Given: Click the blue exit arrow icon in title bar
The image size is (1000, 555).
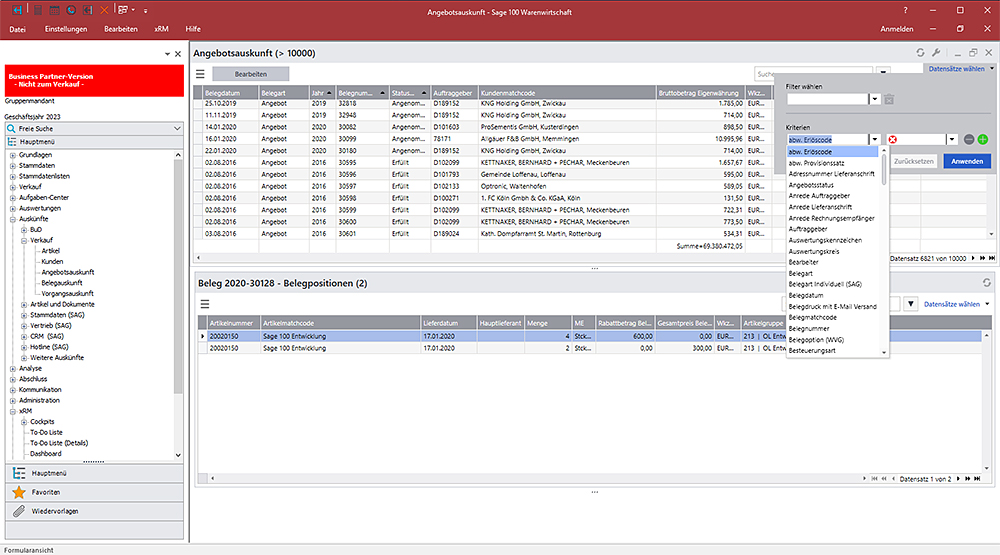Looking at the screenshot, I should click(x=17, y=10).
